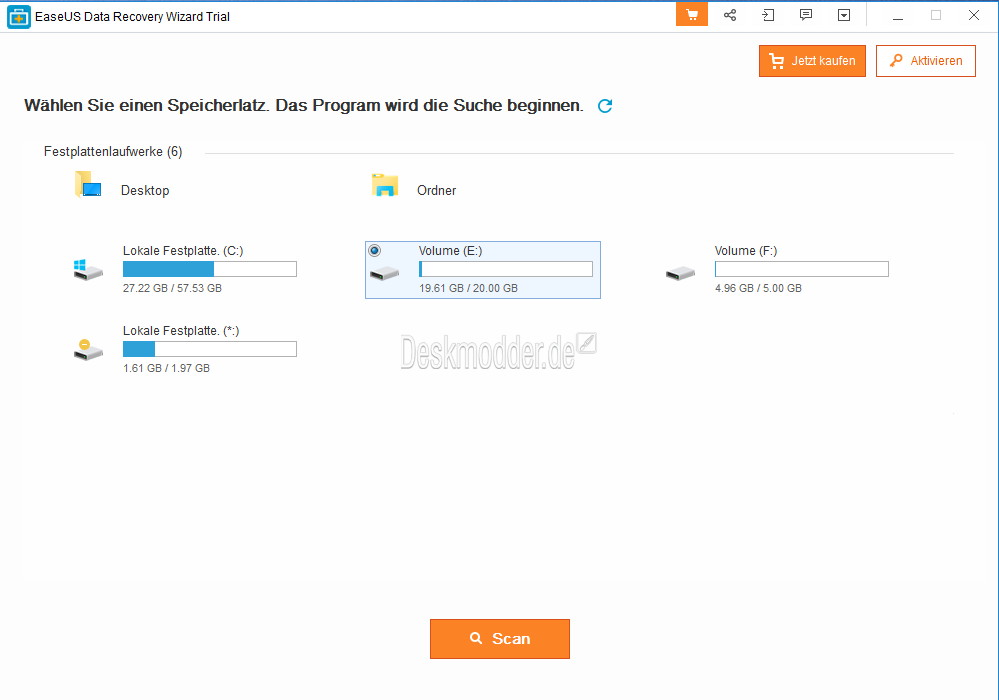The width and height of the screenshot is (999, 700).
Task: Click the usage bar of Volume (F:)
Action: pos(801,269)
